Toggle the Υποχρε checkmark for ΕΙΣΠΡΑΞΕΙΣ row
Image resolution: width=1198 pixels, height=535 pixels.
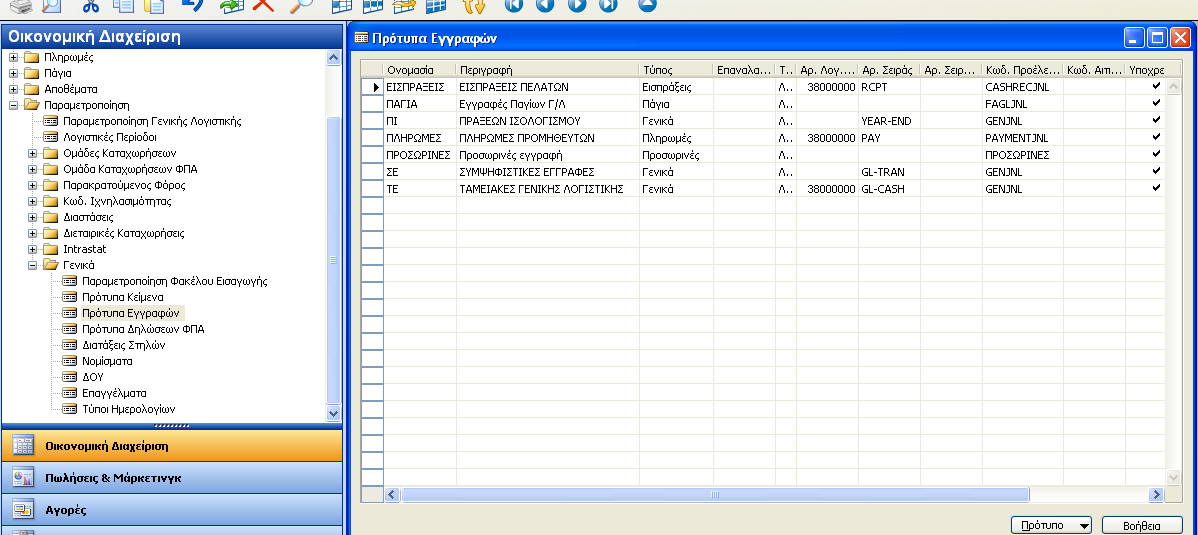pos(1156,86)
